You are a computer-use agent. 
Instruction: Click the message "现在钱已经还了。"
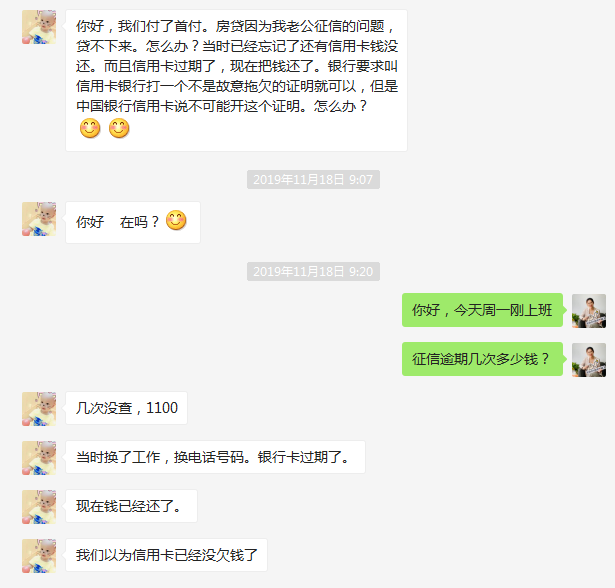(x=131, y=506)
